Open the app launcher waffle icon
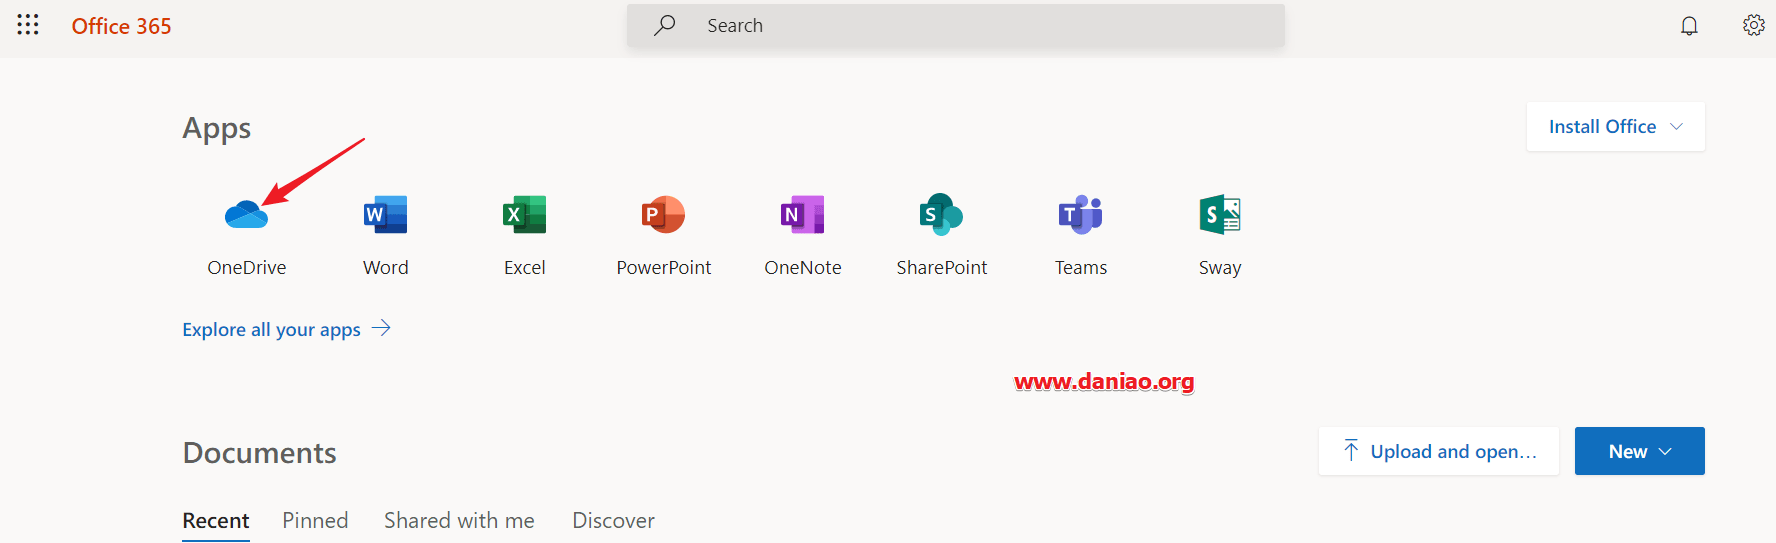 tap(28, 25)
